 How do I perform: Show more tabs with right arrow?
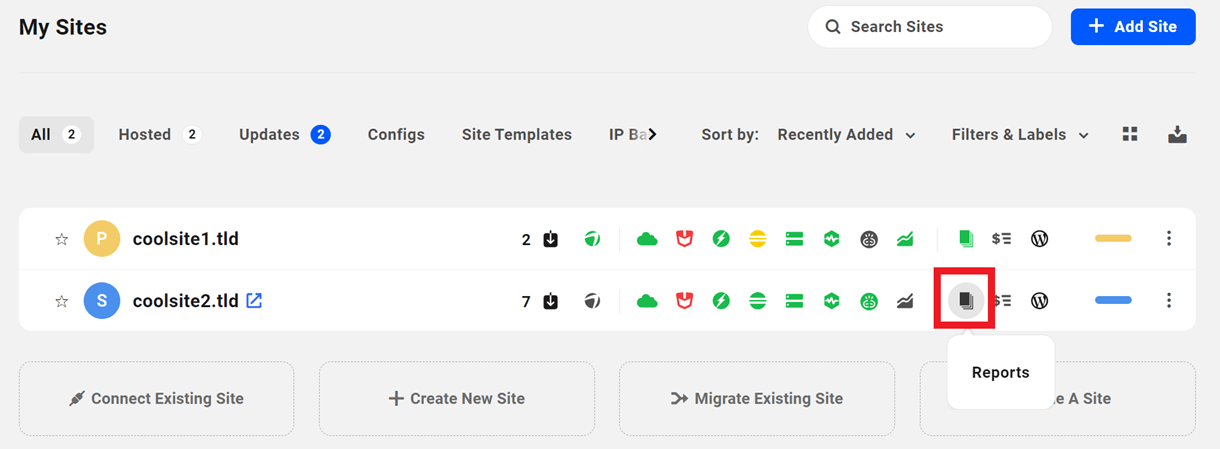653,134
